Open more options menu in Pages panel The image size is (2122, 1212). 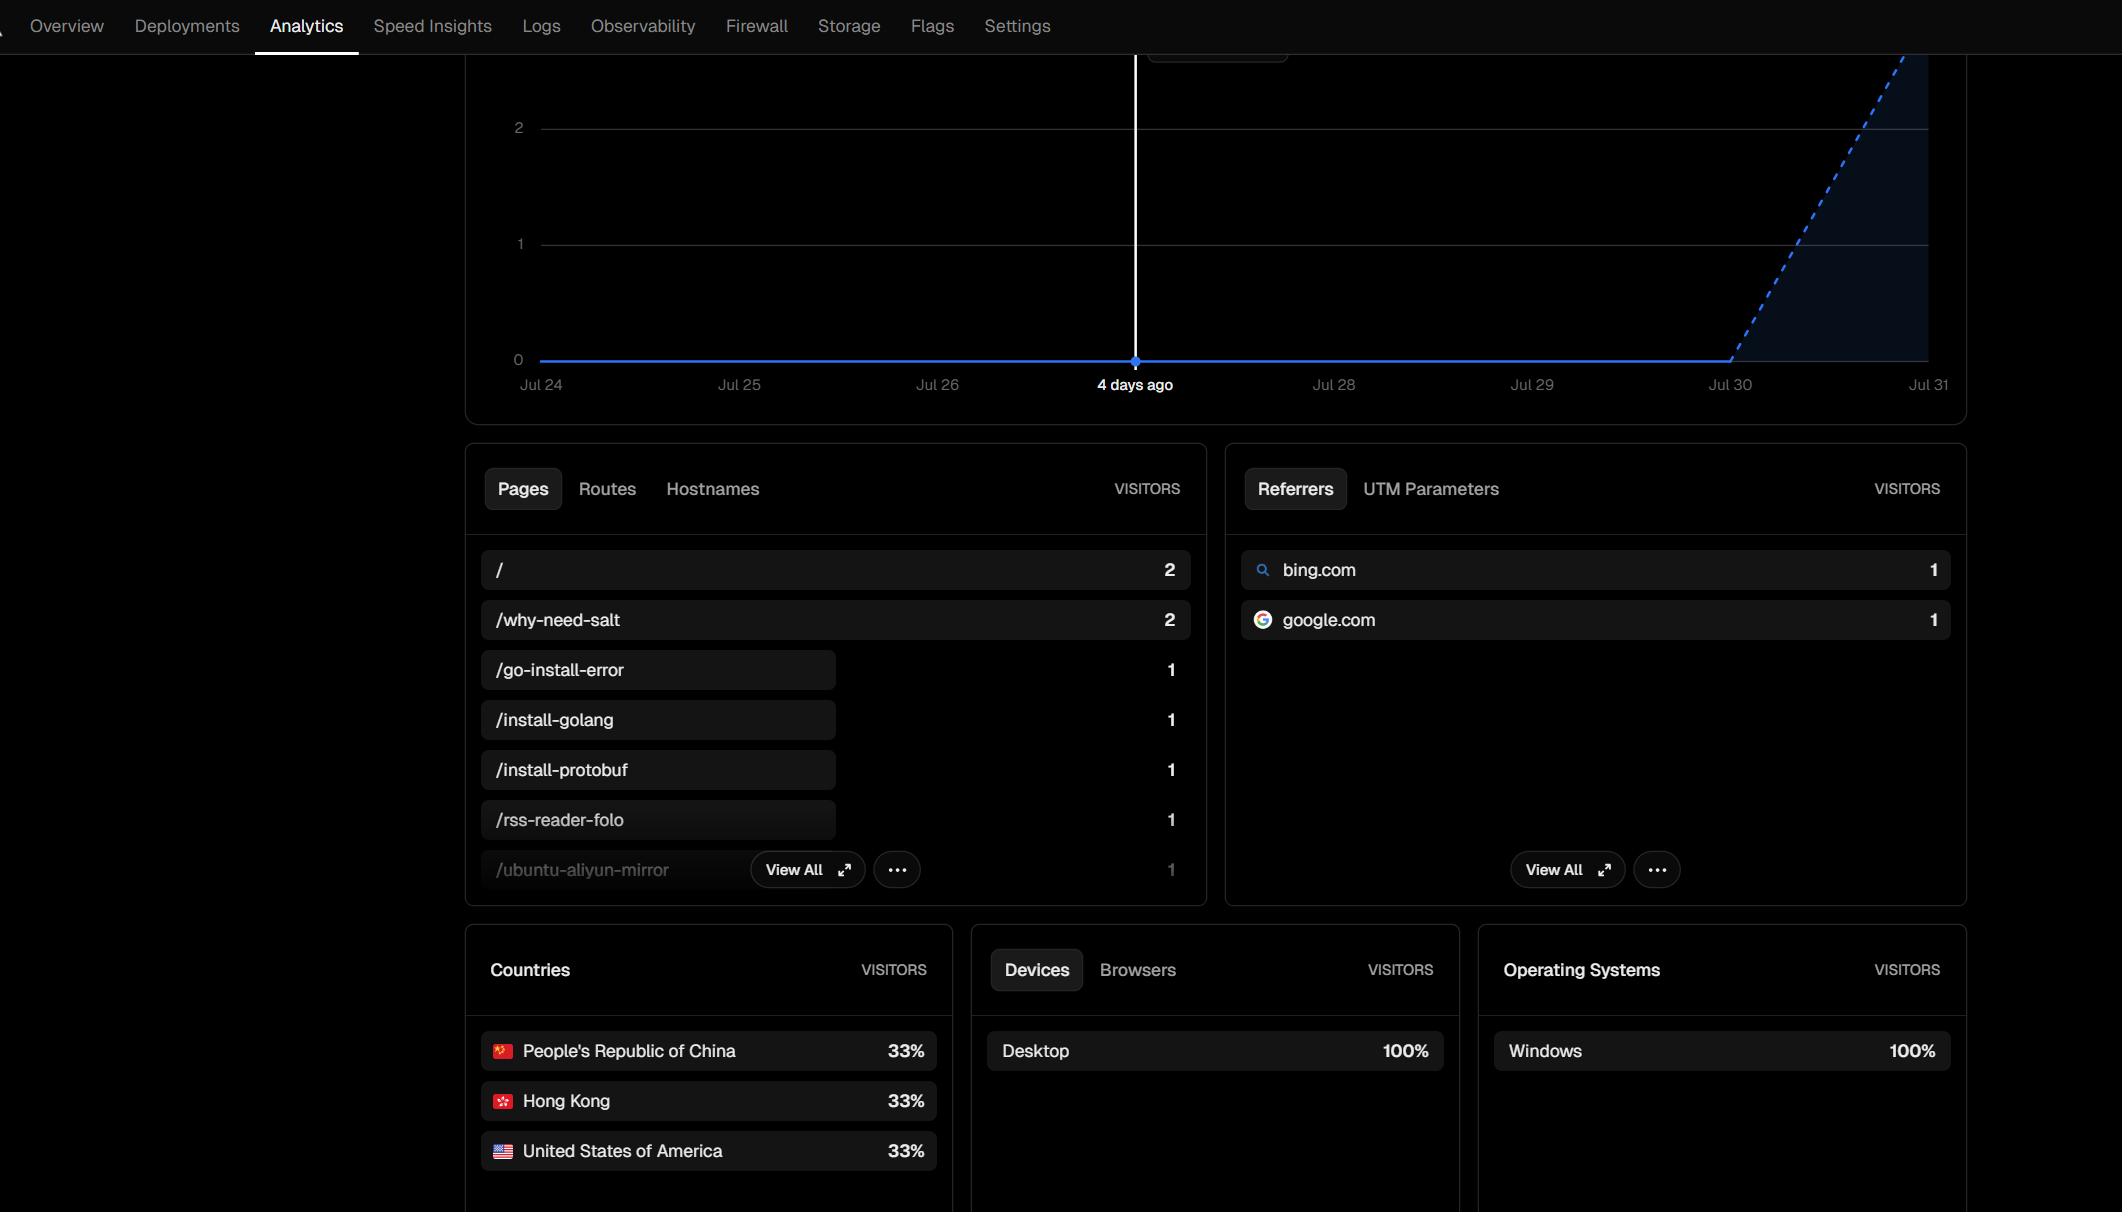tap(897, 870)
